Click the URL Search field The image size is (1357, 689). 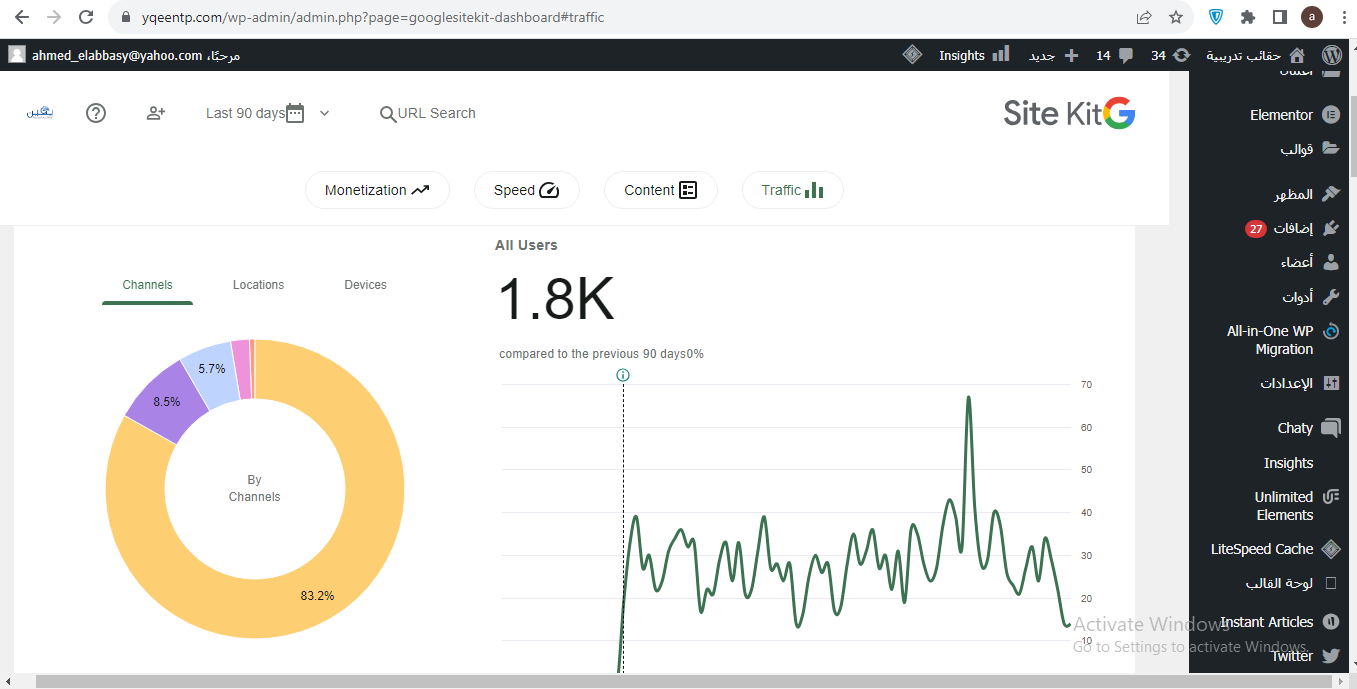[428, 113]
